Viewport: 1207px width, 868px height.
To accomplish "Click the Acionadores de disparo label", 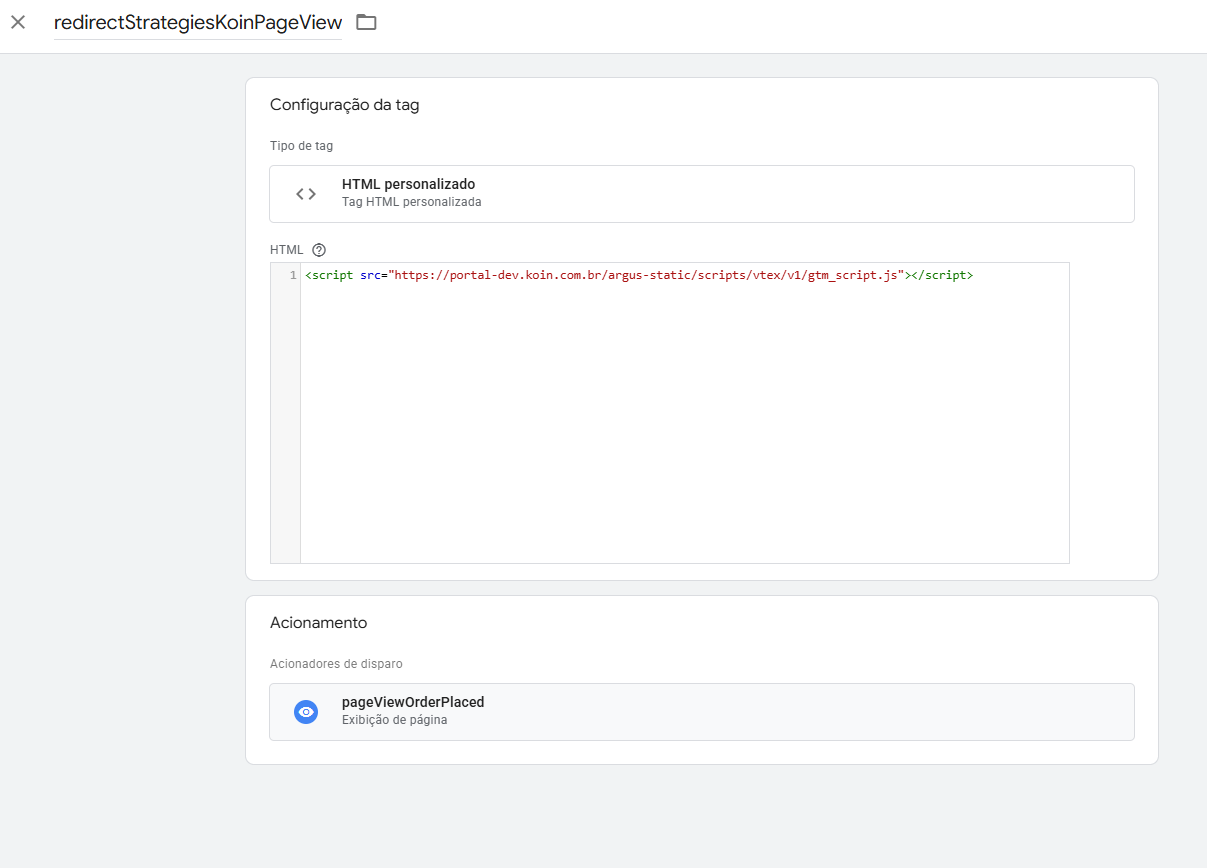I will (x=336, y=664).
